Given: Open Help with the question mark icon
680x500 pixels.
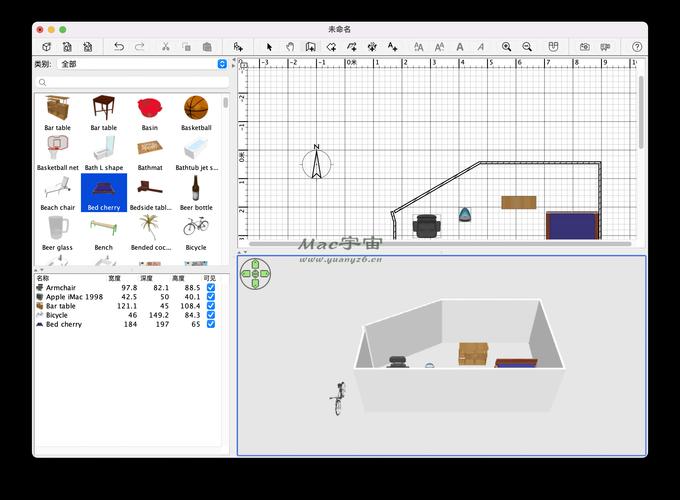Looking at the screenshot, I should click(x=637, y=47).
